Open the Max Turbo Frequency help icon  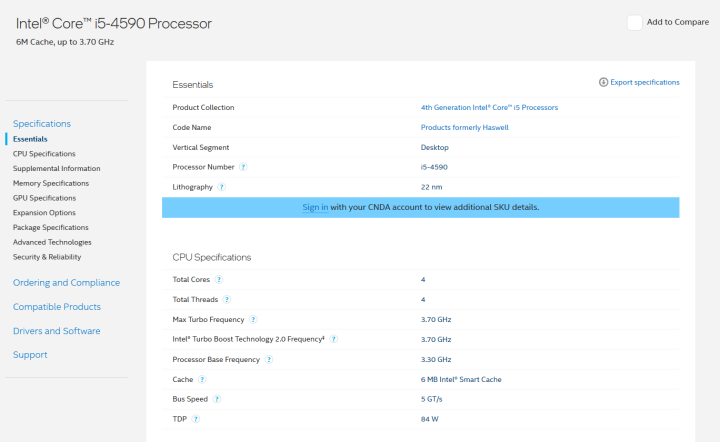(253, 319)
